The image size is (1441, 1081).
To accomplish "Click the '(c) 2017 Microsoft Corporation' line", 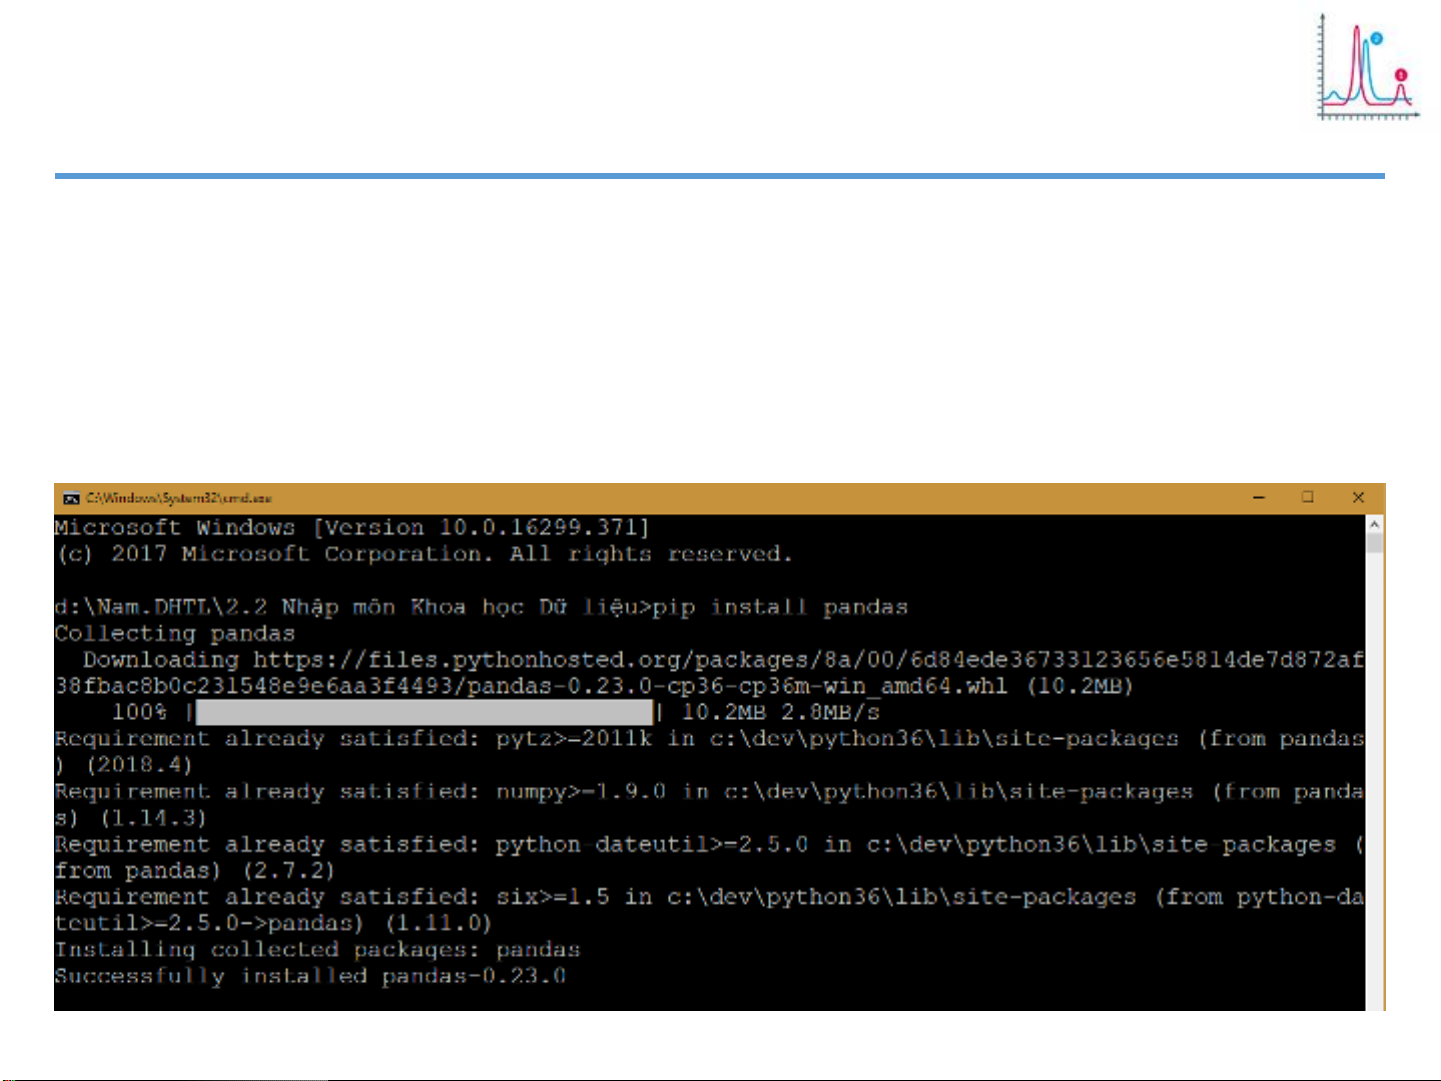I will 425,554.
